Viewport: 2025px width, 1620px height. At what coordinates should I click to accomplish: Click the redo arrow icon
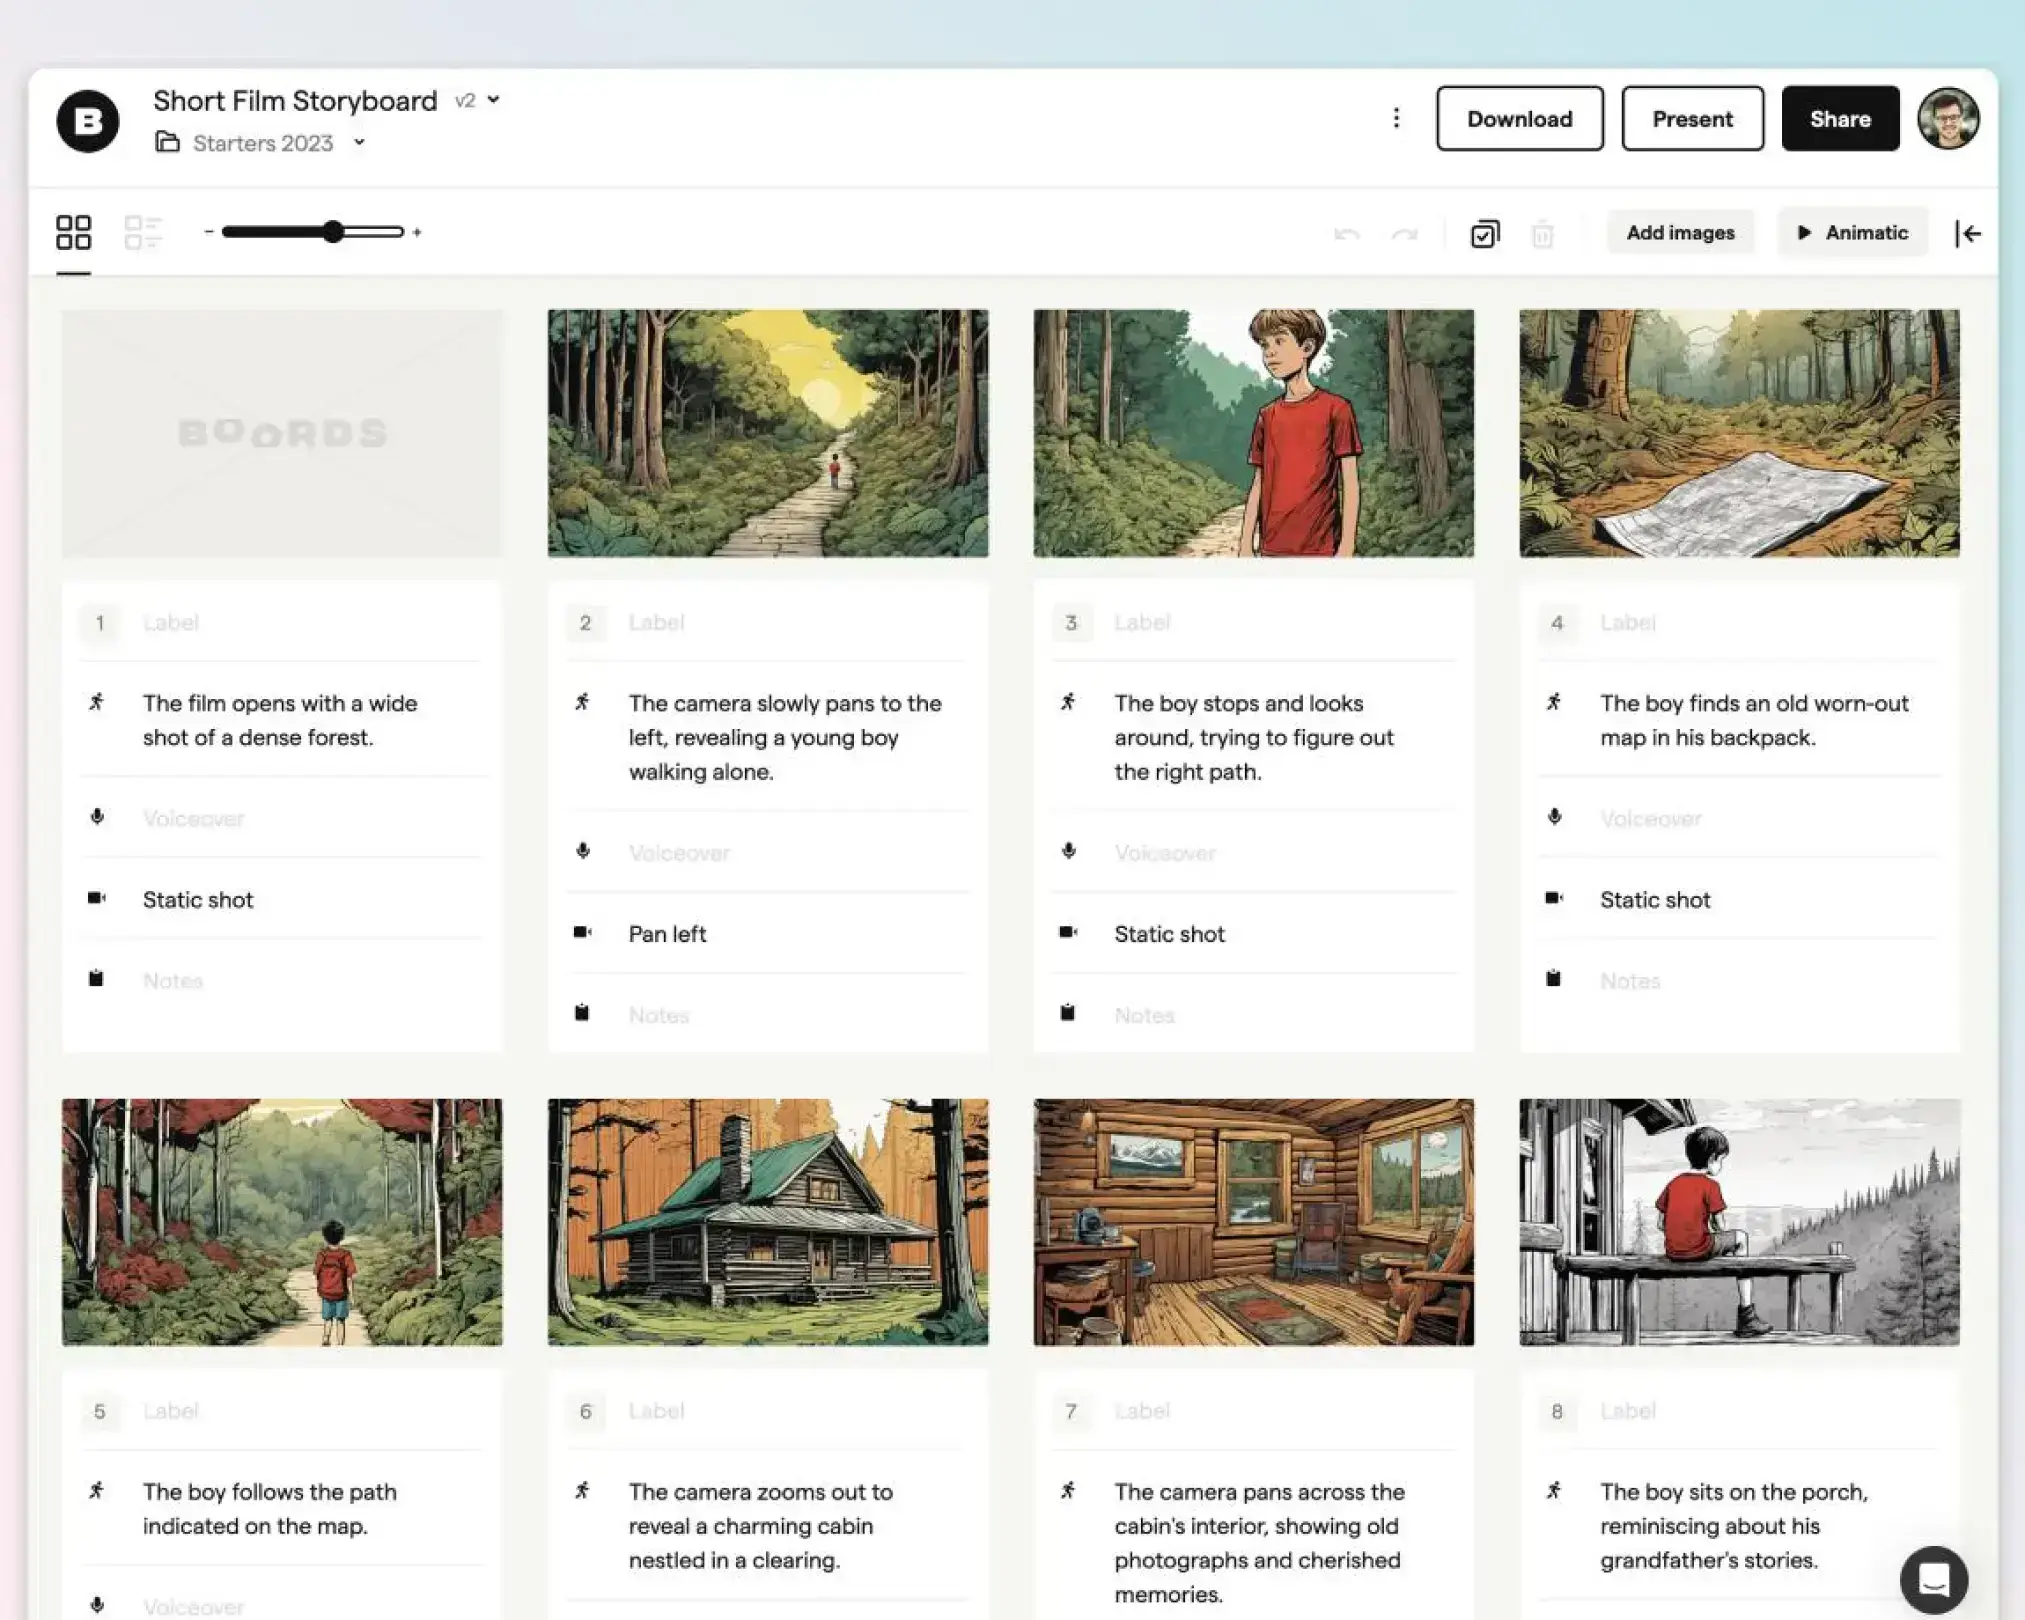coord(1405,234)
